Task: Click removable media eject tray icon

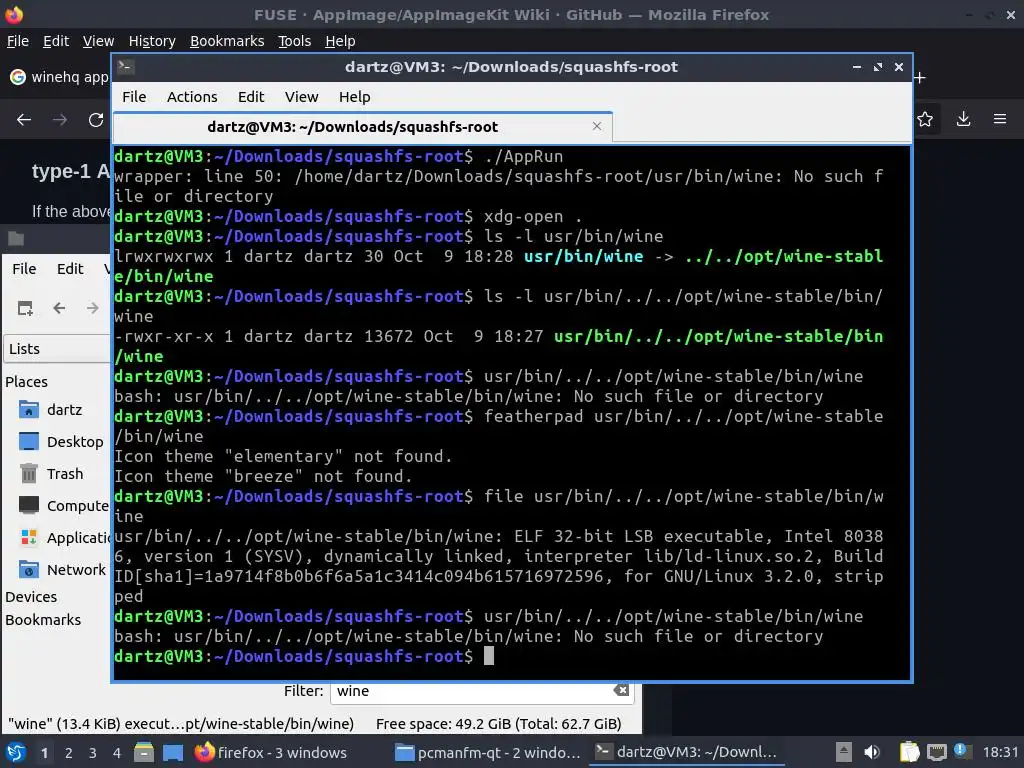Action: 844,752
